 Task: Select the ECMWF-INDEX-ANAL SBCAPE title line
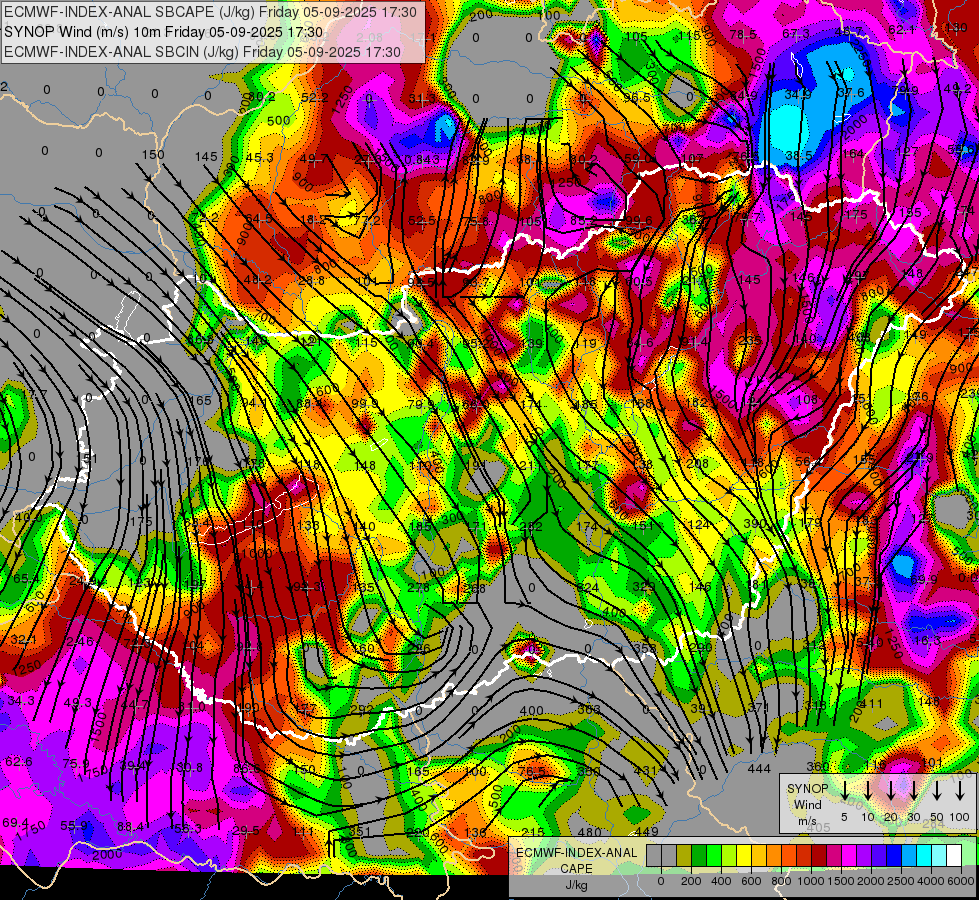pos(210,12)
